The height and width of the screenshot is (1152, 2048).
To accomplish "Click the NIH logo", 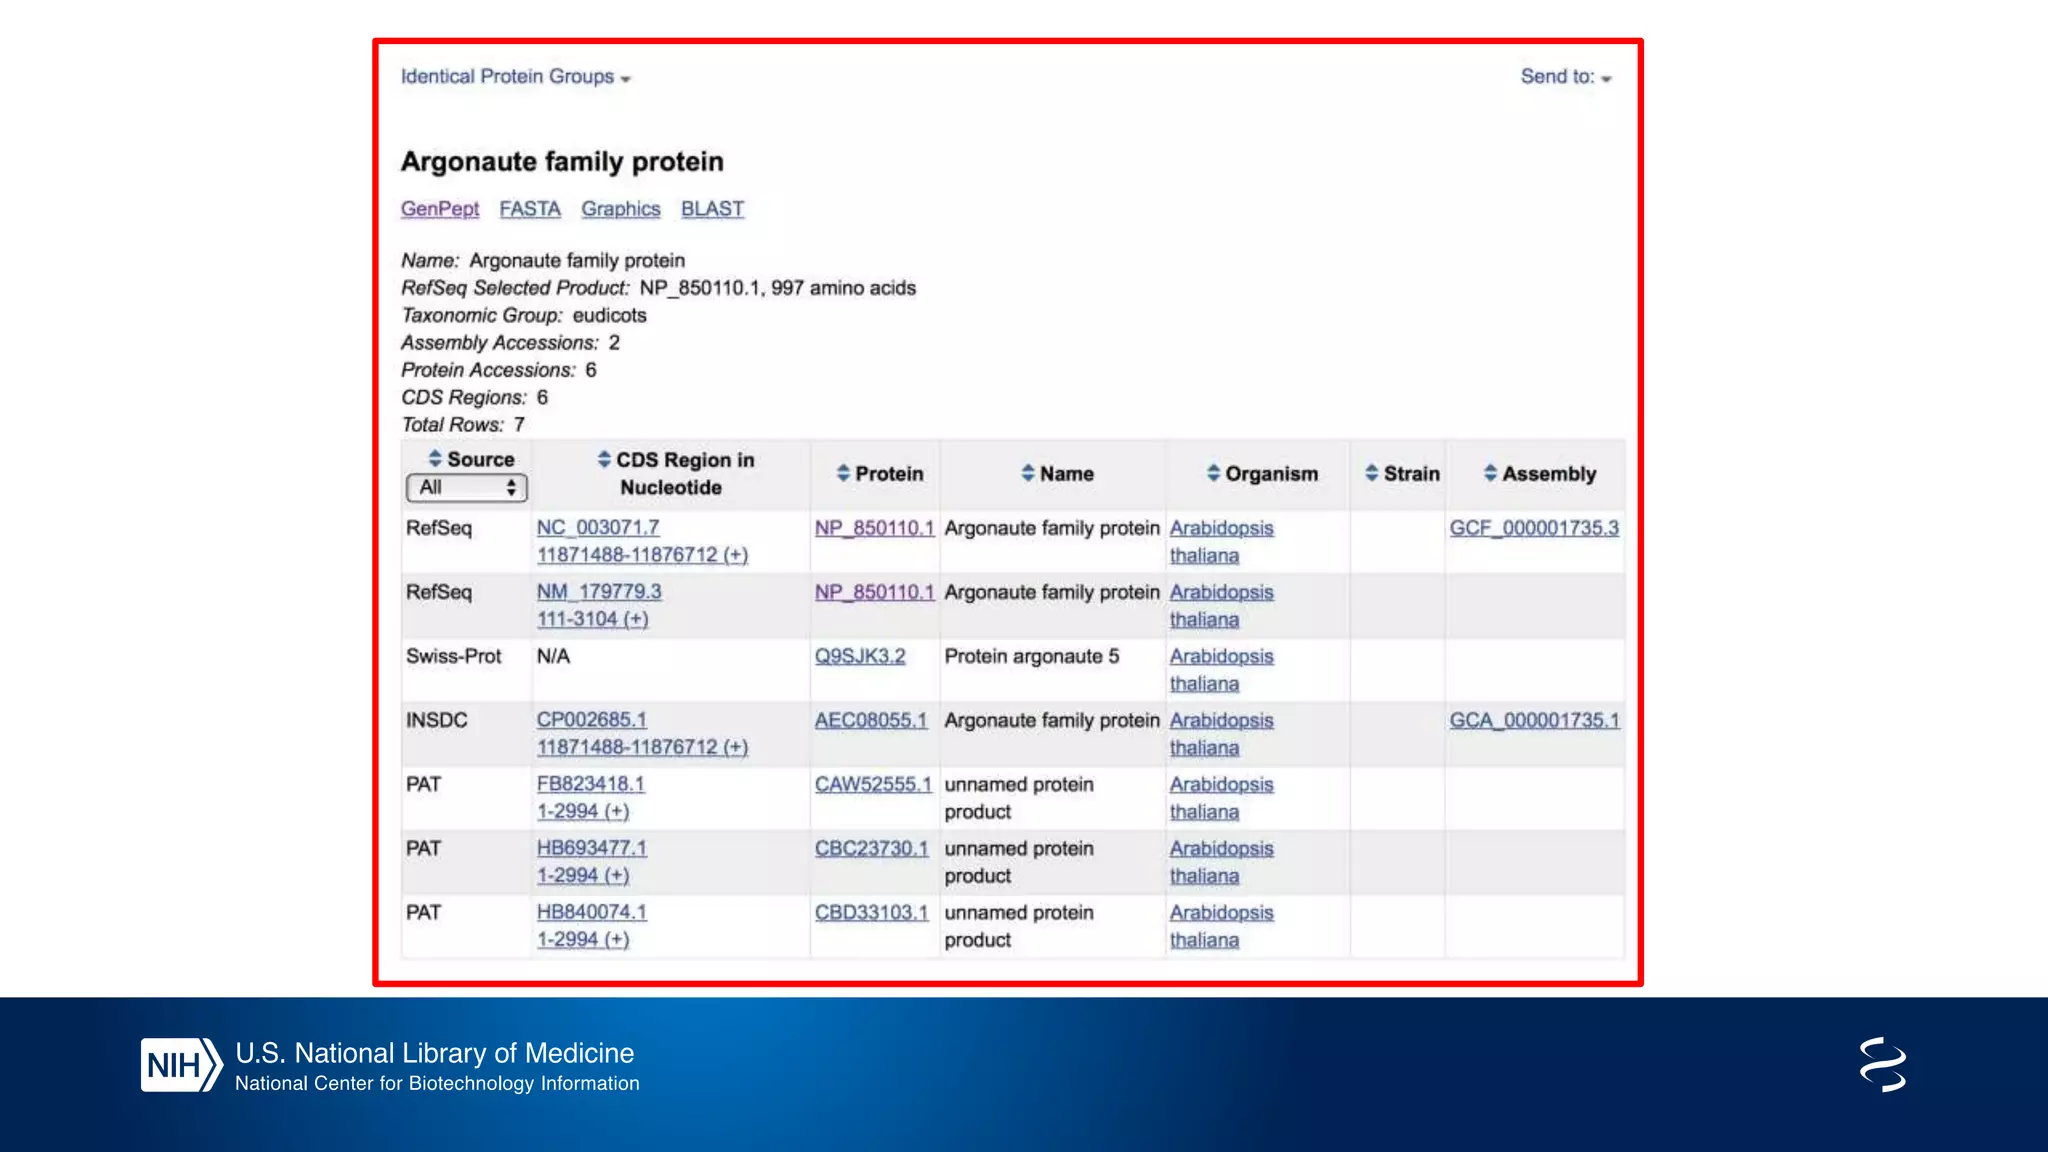I will click(x=180, y=1065).
